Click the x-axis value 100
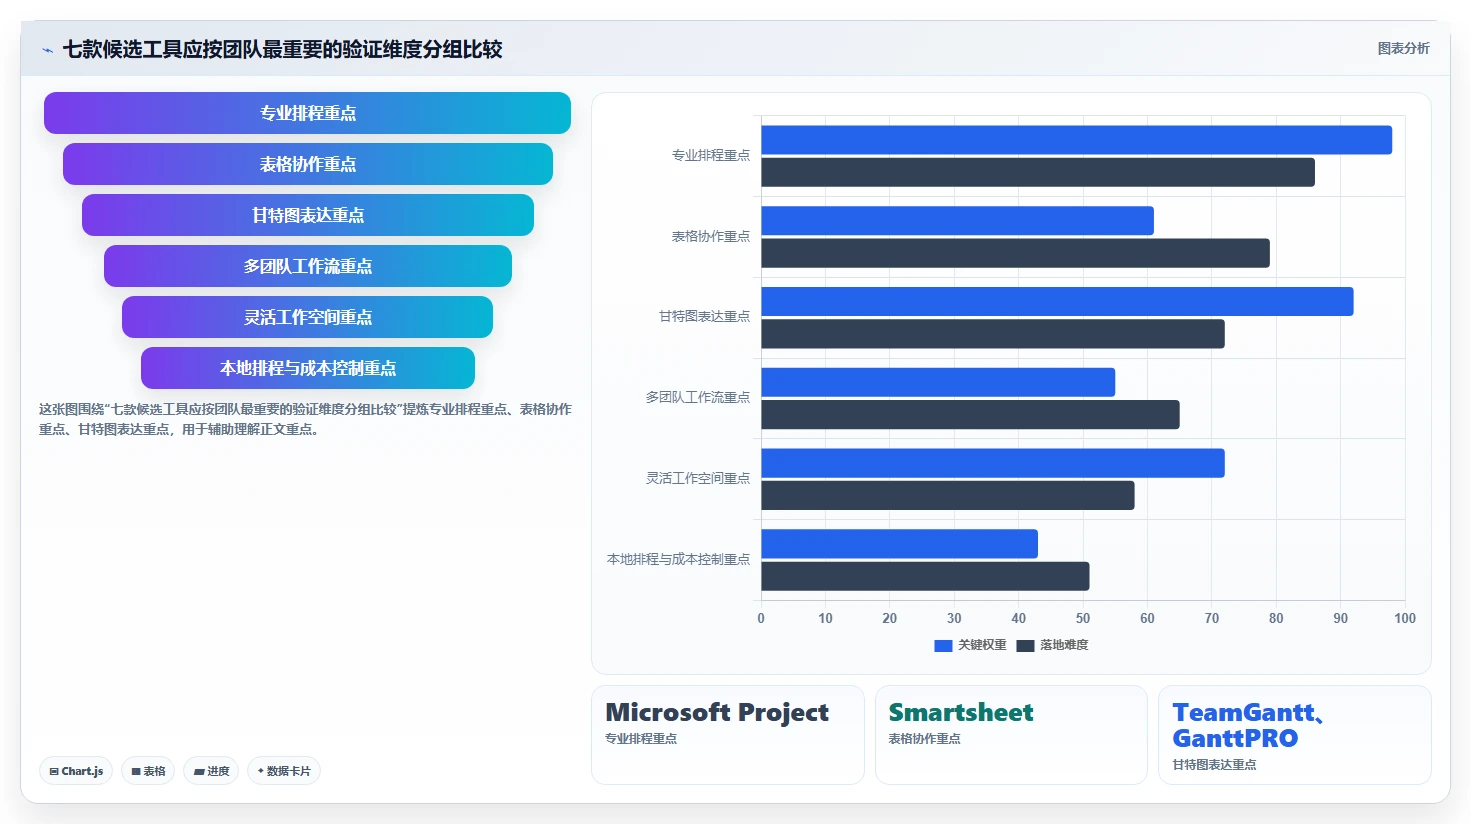This screenshot has width=1471, height=824. click(x=1405, y=619)
